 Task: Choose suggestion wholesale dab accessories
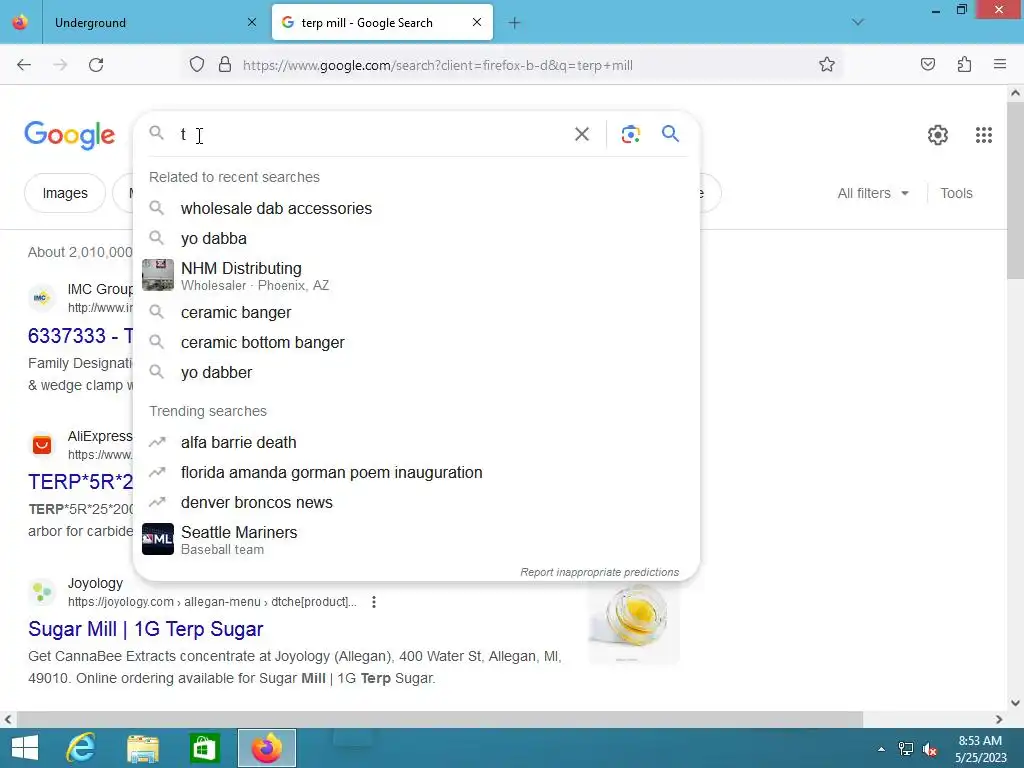coord(417,208)
